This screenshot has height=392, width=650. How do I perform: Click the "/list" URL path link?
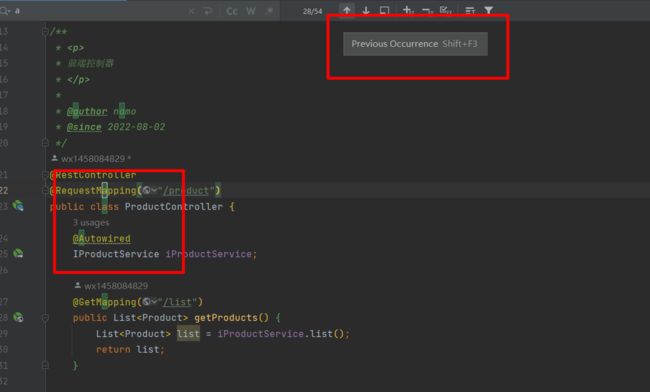(177, 302)
